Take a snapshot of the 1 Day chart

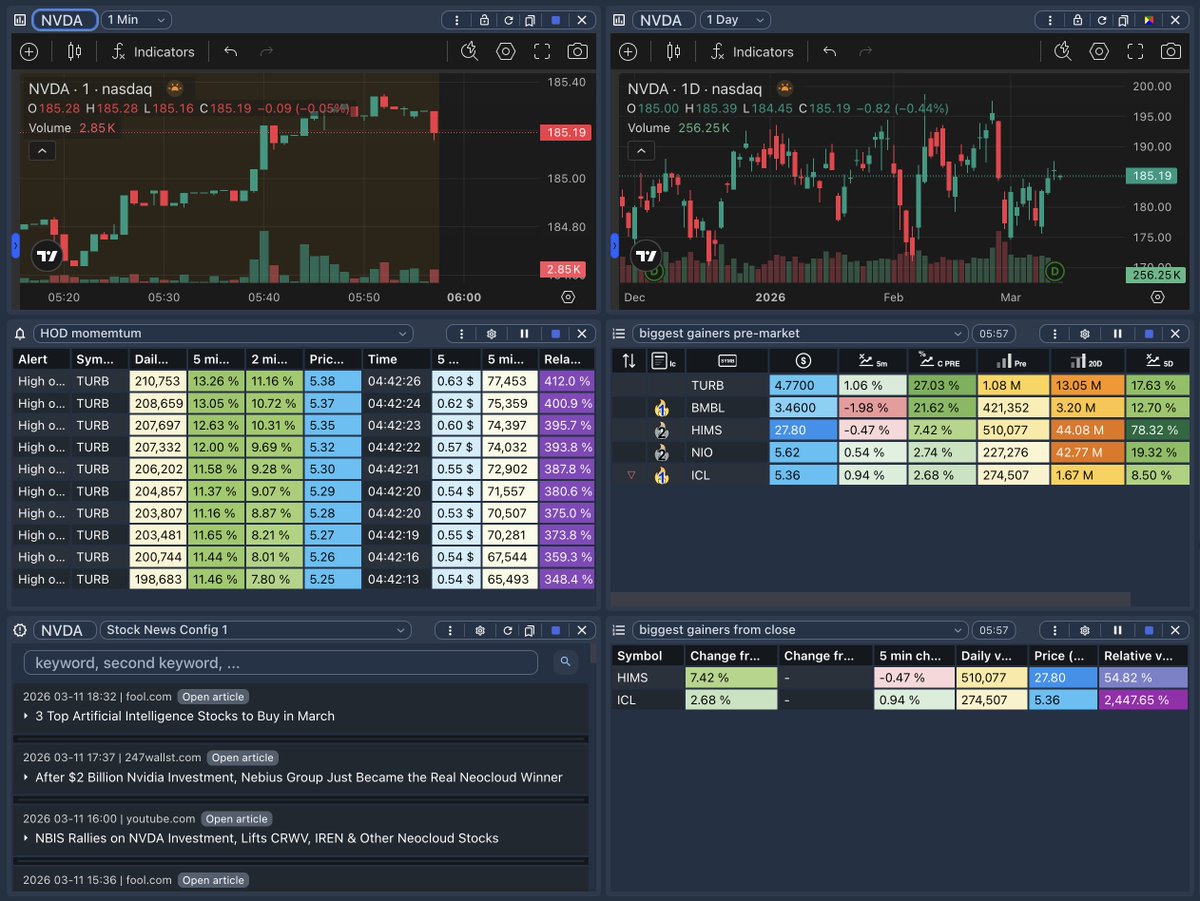click(1170, 52)
